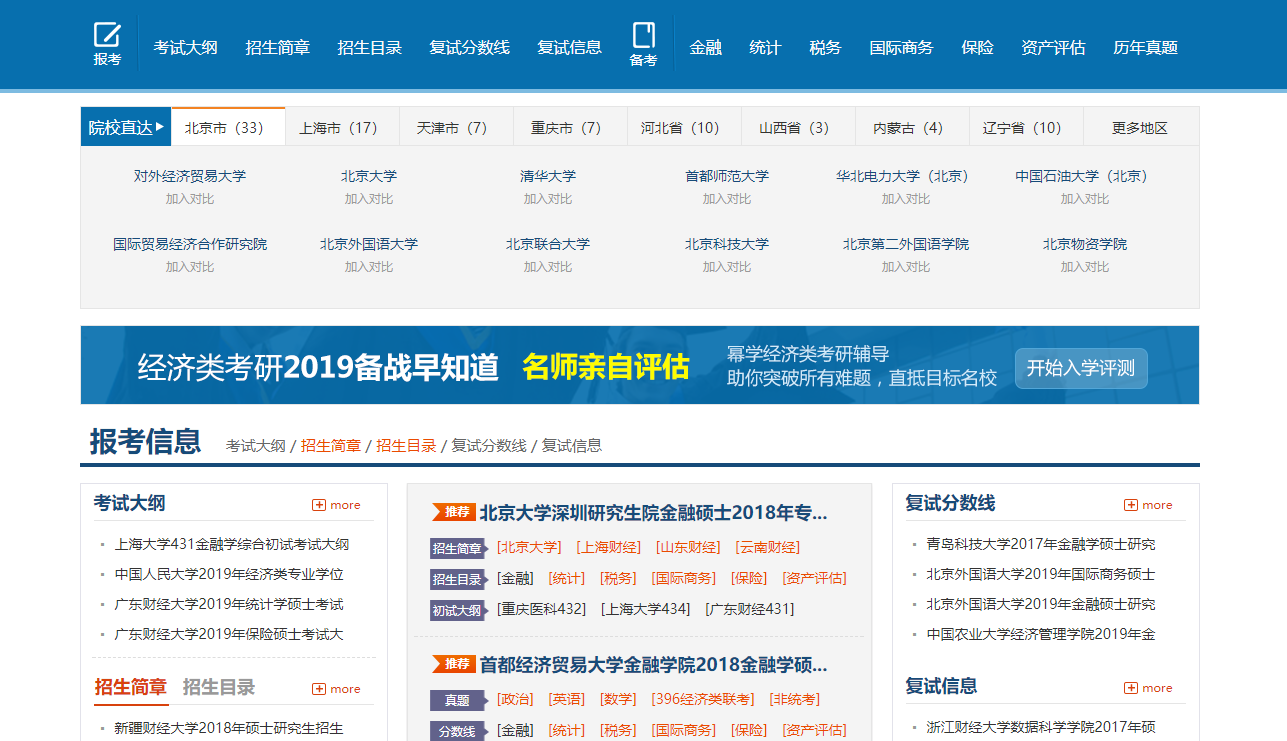This screenshot has width=1287, height=741.
Task: Add 首都师范大学 to comparison via 加入对比
Action: click(727, 199)
